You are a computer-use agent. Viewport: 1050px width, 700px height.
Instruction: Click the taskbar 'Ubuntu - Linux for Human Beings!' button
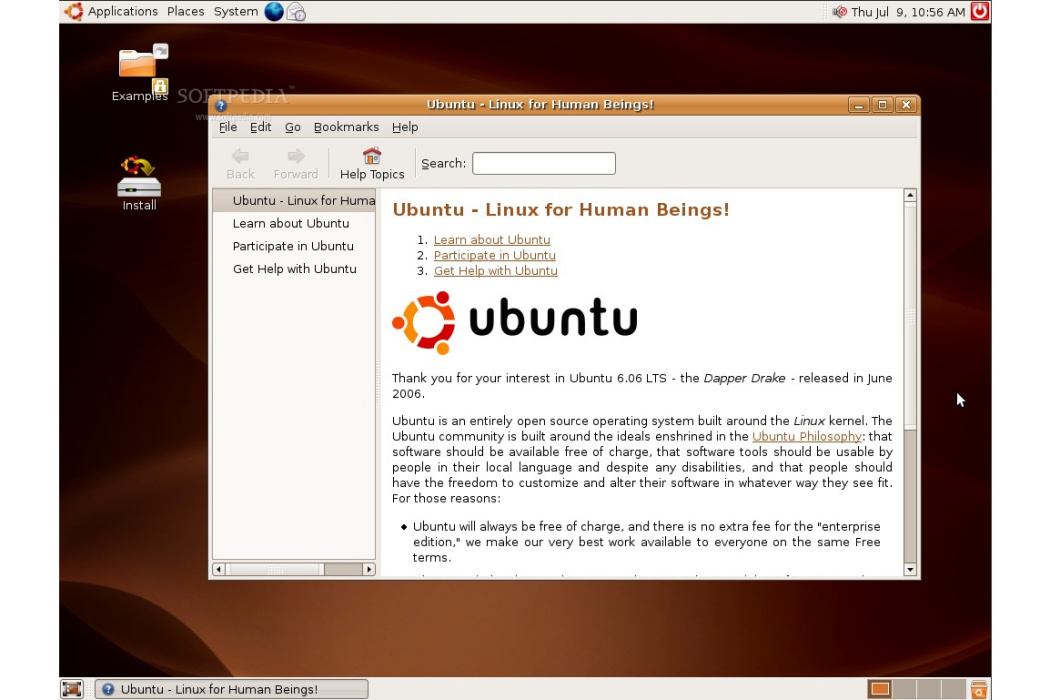[x=232, y=689]
